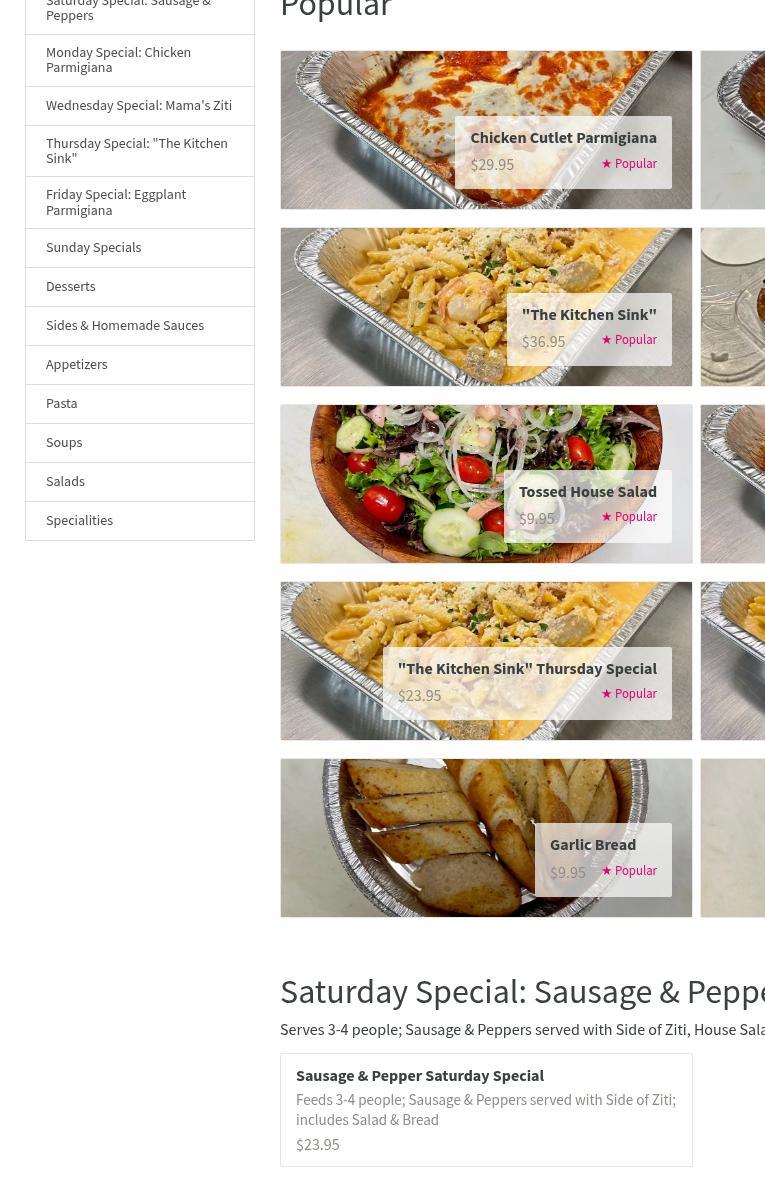Go to Pasta category
The image size is (765, 1181).
(140, 404)
